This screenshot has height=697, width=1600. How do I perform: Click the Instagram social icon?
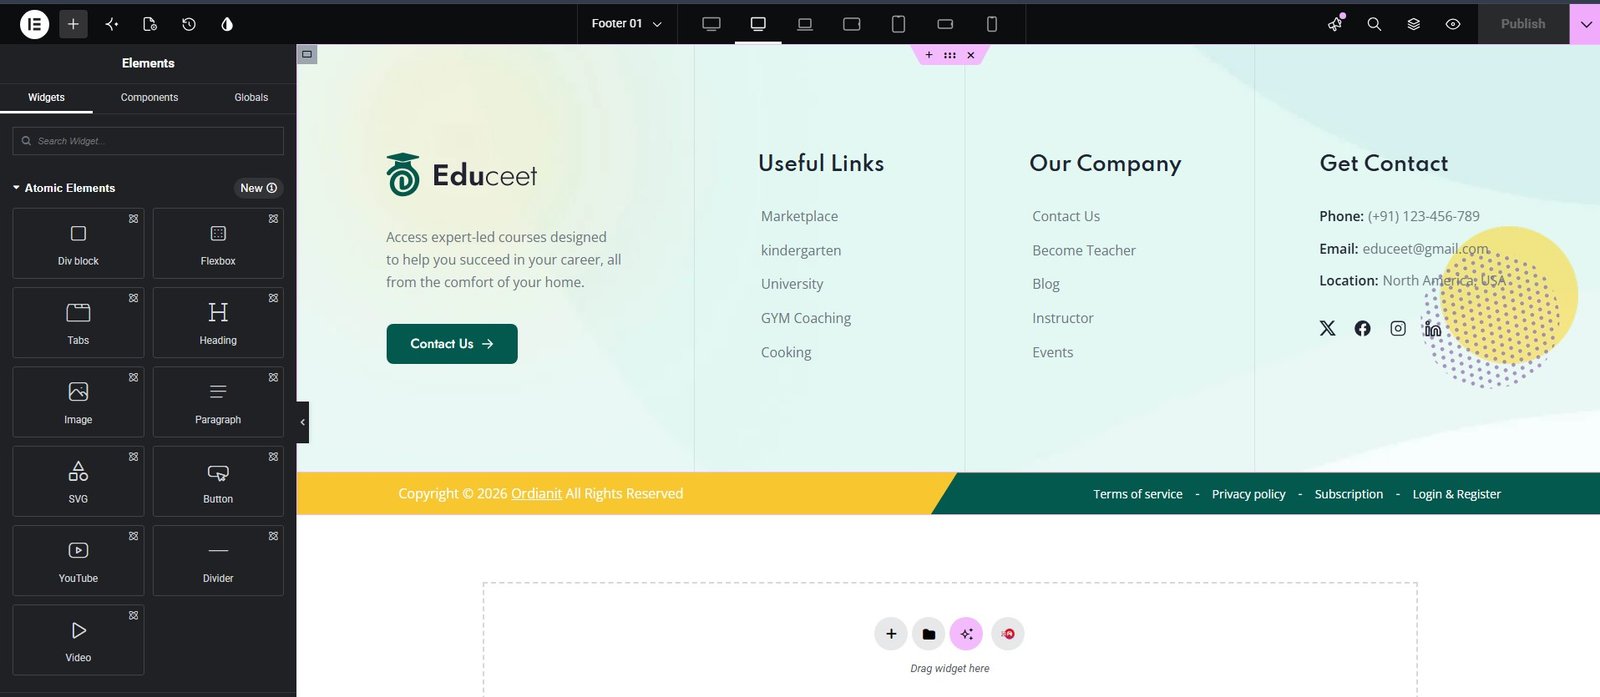[x=1398, y=328]
